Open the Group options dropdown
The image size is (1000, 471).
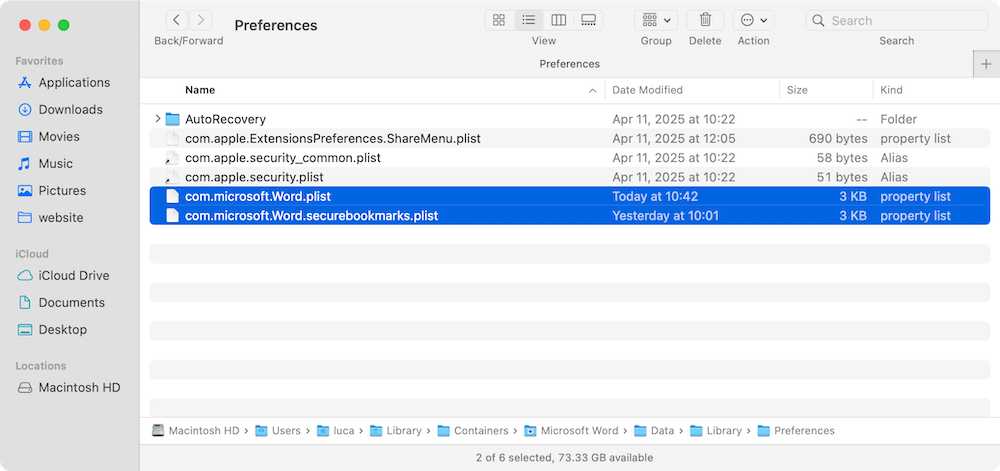656,20
